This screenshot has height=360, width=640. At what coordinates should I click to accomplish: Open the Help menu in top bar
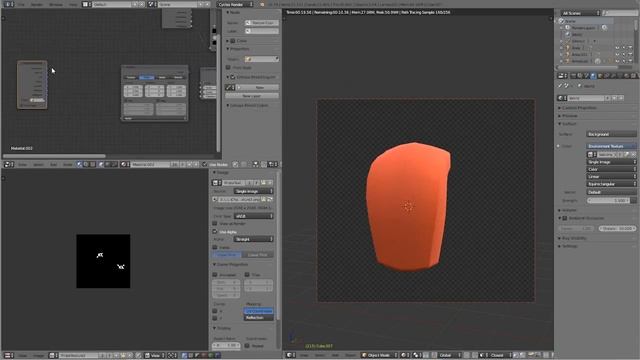[x=73, y=4]
